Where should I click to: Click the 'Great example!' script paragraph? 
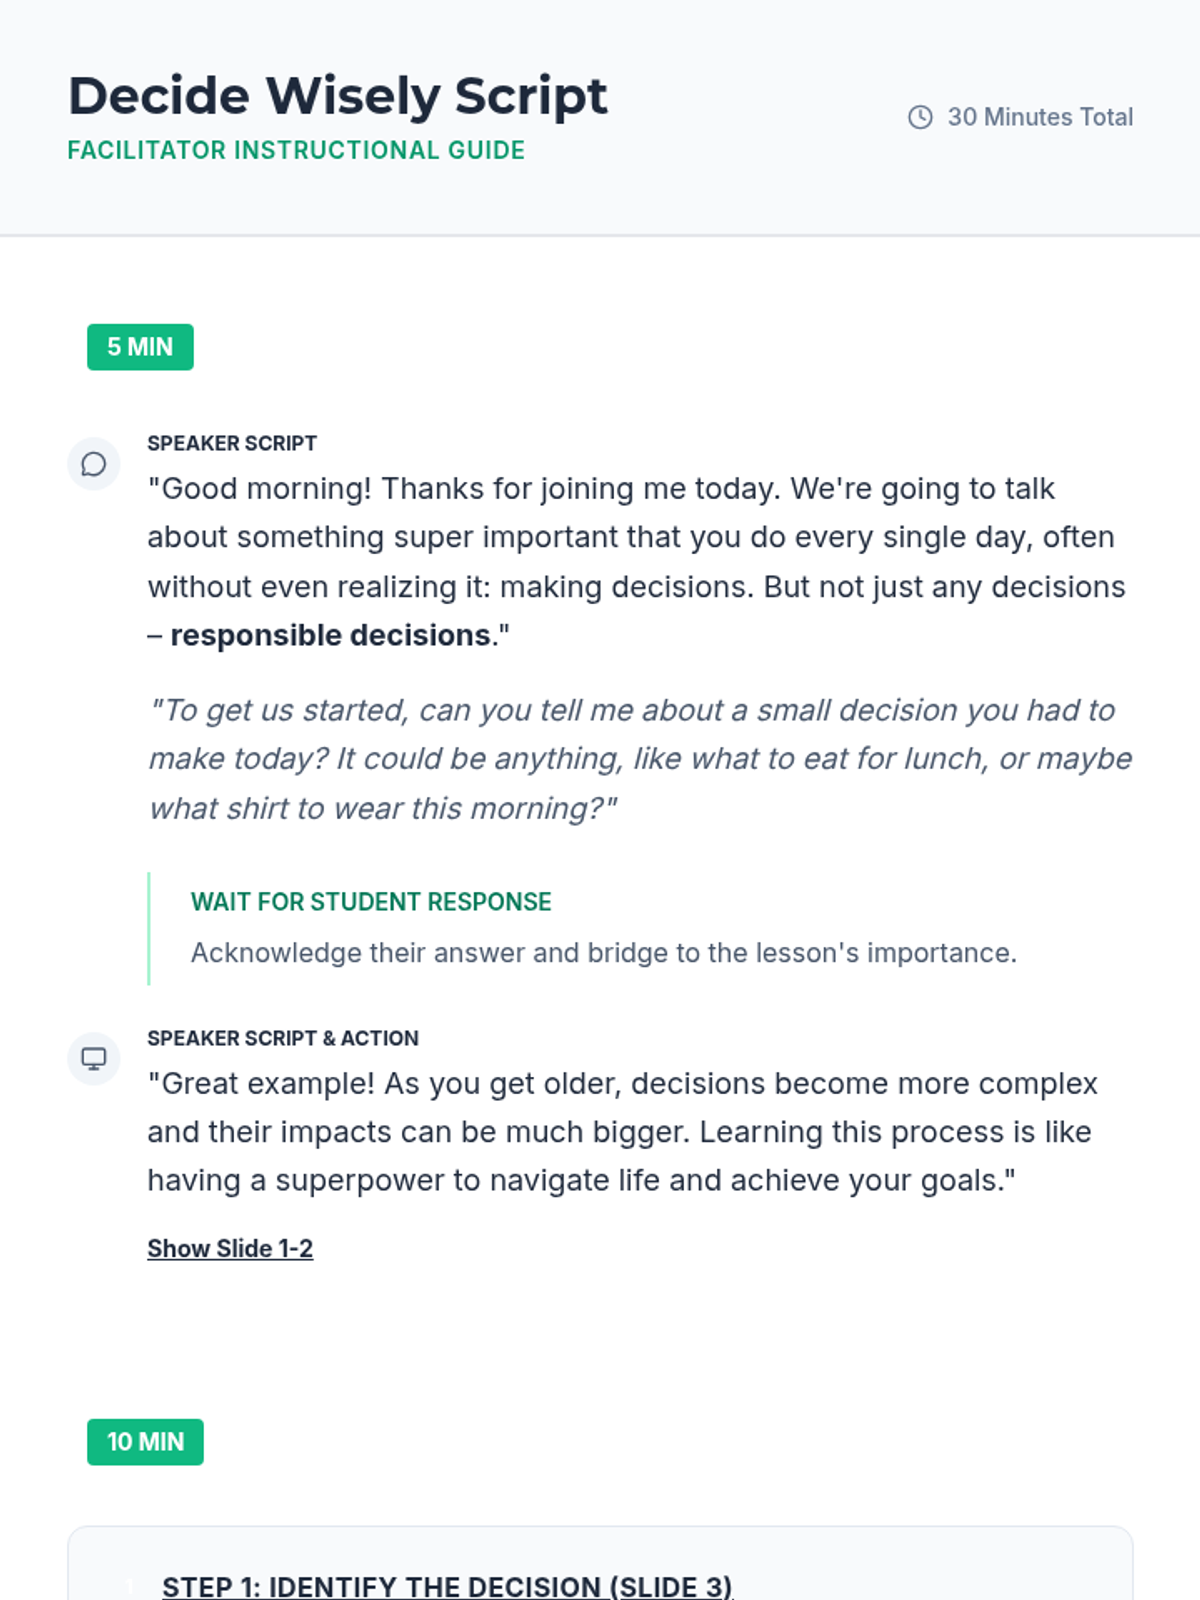[622, 1132]
